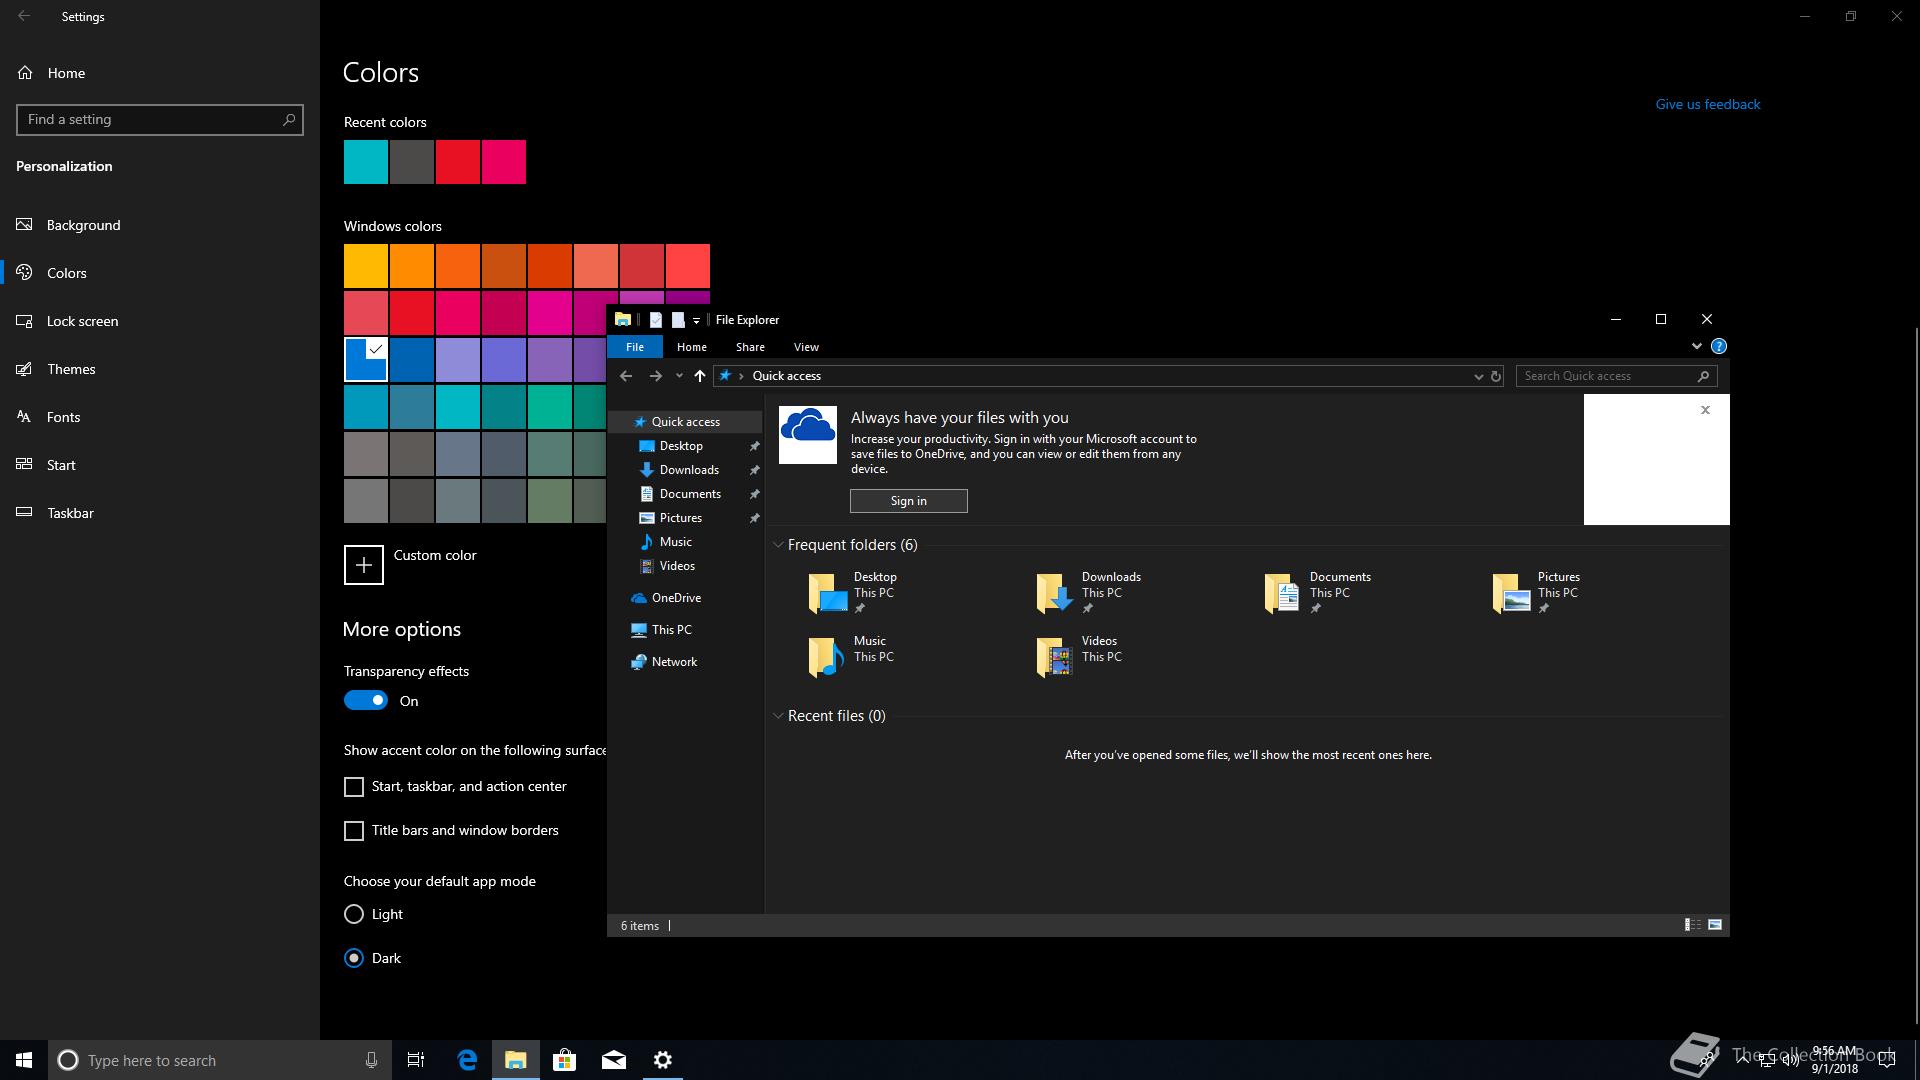Click the Background picture icon in Settings
This screenshot has width=1920, height=1080.
pyautogui.click(x=25, y=225)
